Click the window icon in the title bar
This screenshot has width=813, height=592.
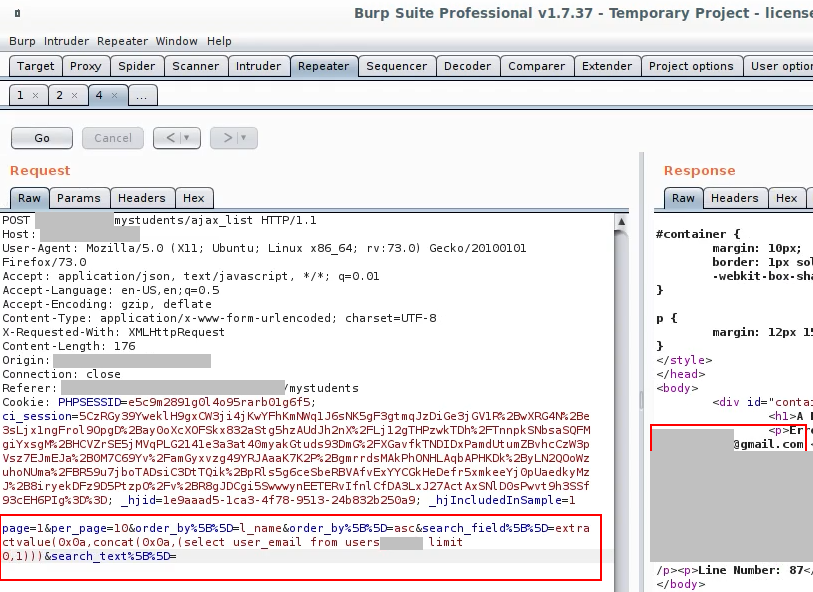point(18,13)
